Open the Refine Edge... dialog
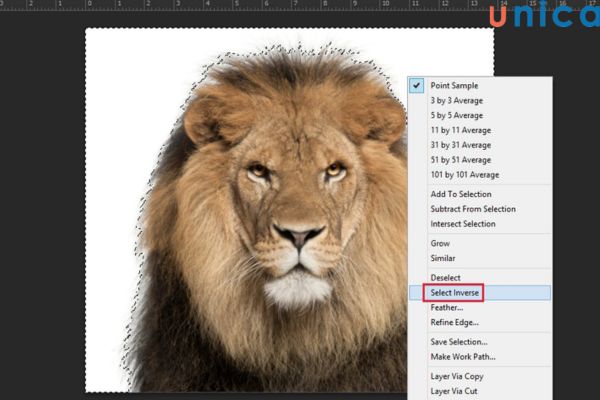The image size is (600, 400). (x=455, y=322)
